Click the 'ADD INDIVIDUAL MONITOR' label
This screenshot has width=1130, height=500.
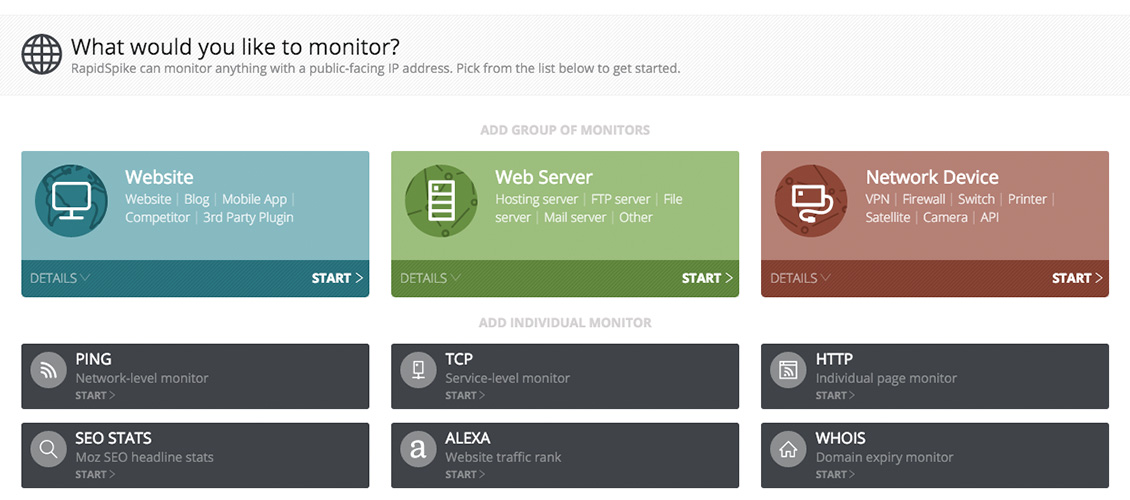(x=565, y=323)
